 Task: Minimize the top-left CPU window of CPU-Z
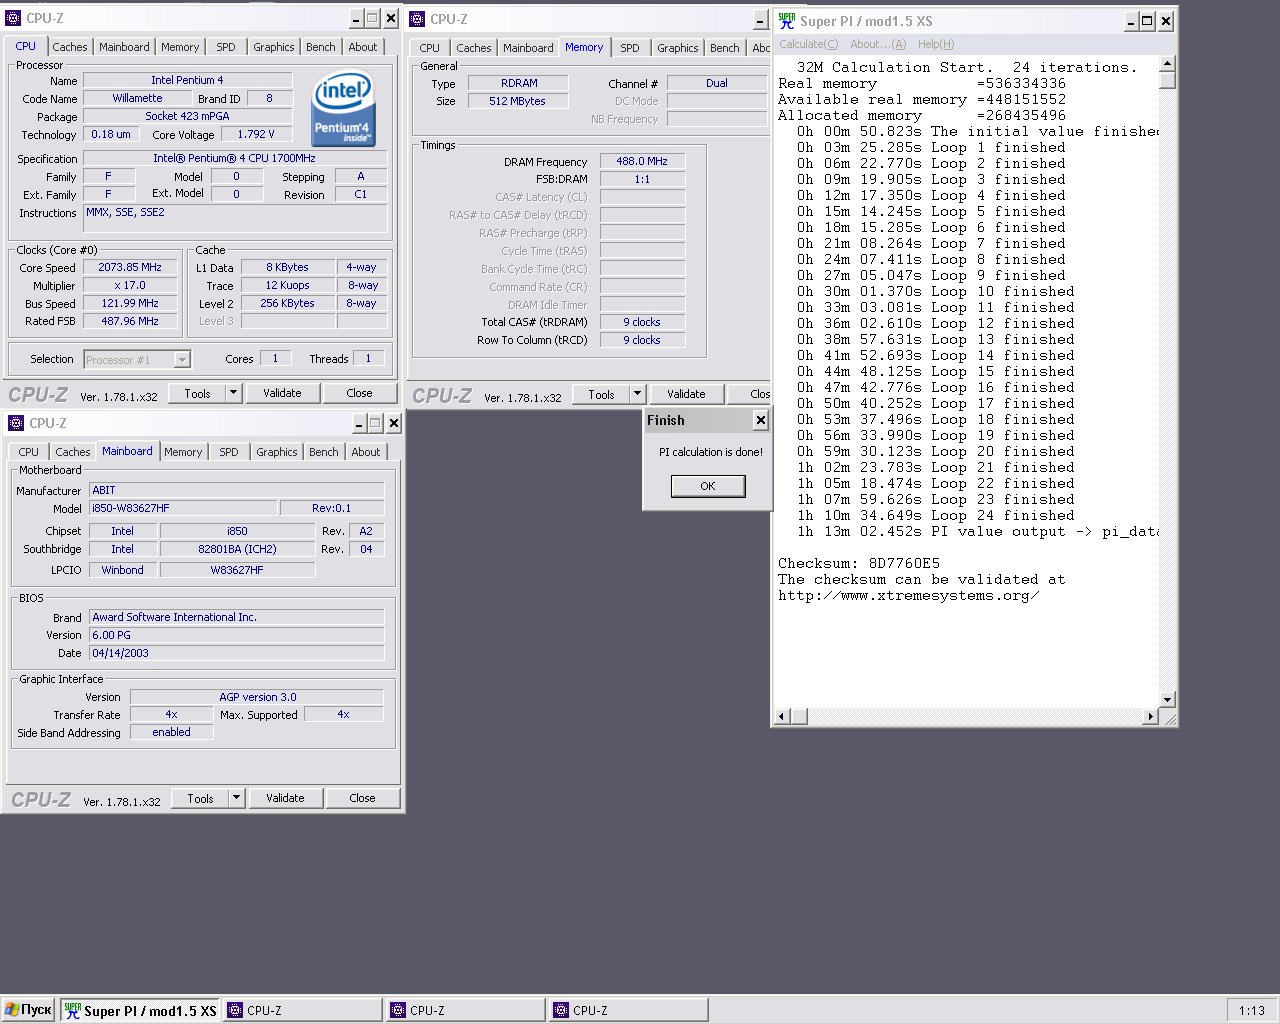tap(357, 19)
